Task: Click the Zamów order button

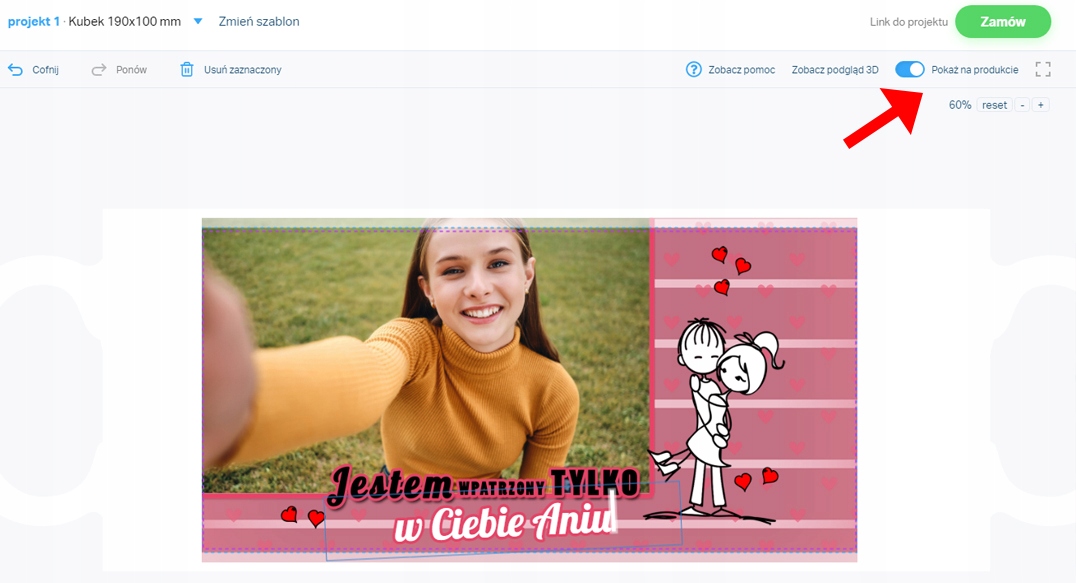Action: coord(1003,22)
